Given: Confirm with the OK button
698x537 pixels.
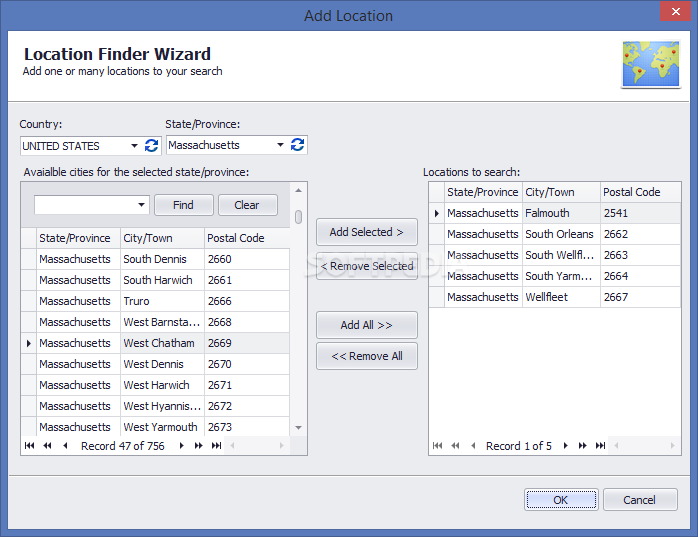Looking at the screenshot, I should tap(561, 500).
